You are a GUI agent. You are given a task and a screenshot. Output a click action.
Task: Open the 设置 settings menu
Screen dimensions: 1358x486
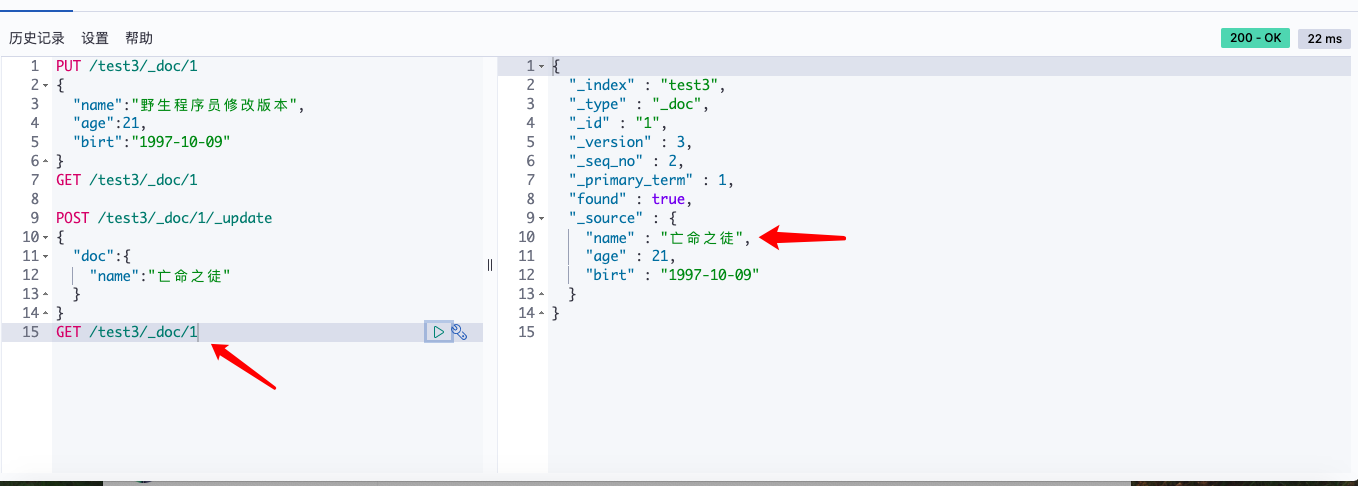95,38
